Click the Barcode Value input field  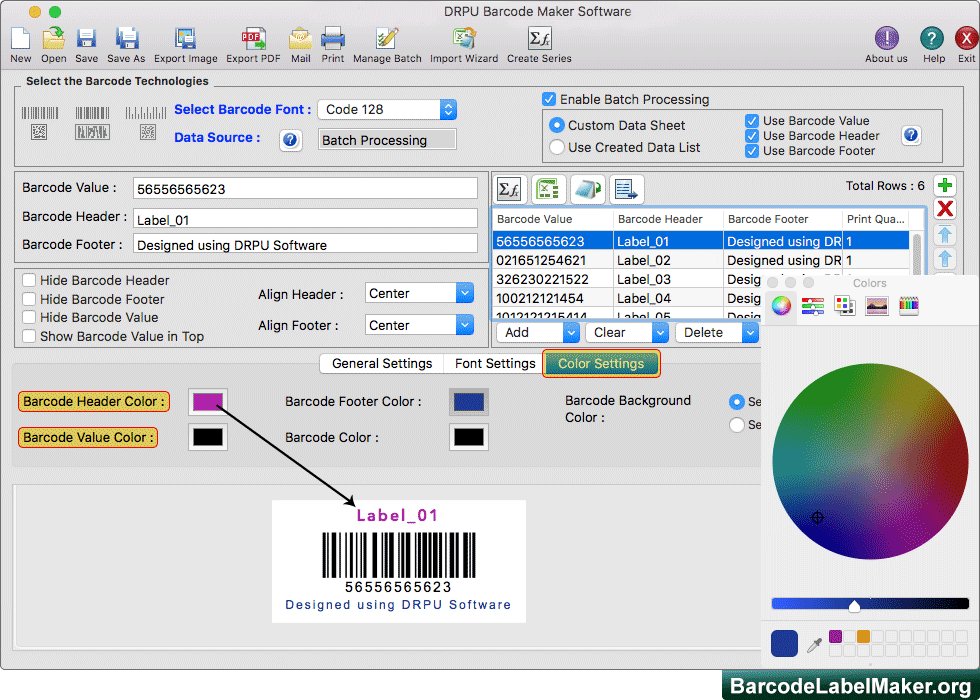point(306,189)
